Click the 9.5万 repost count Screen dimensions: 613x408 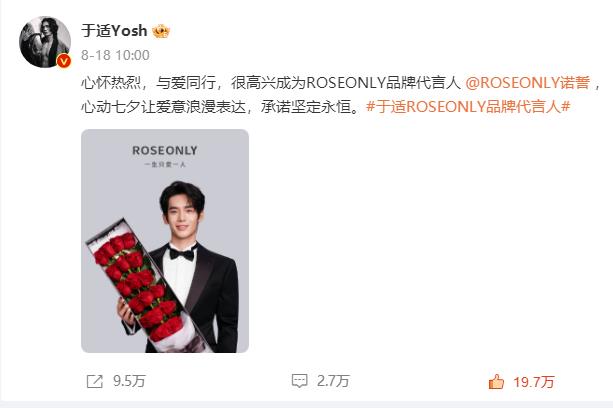[x=129, y=381]
